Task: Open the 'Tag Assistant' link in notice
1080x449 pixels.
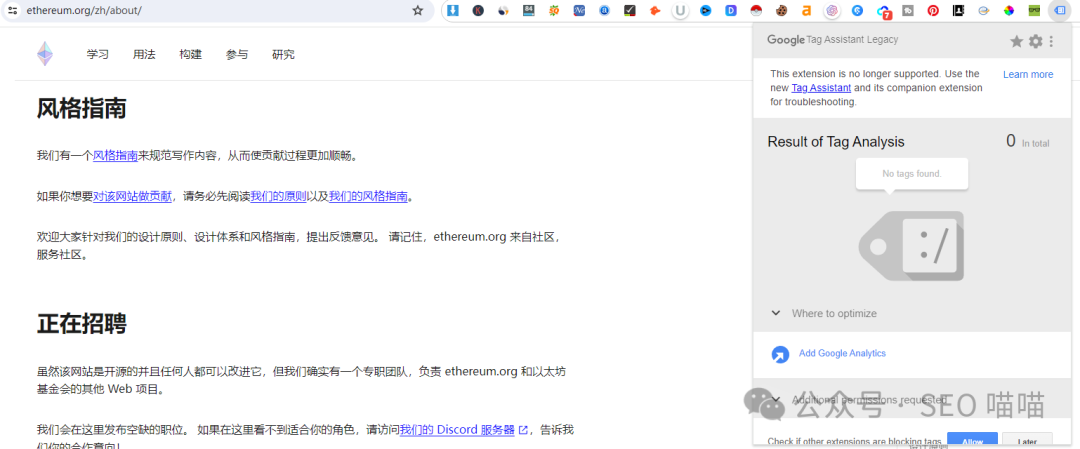Action: click(821, 87)
